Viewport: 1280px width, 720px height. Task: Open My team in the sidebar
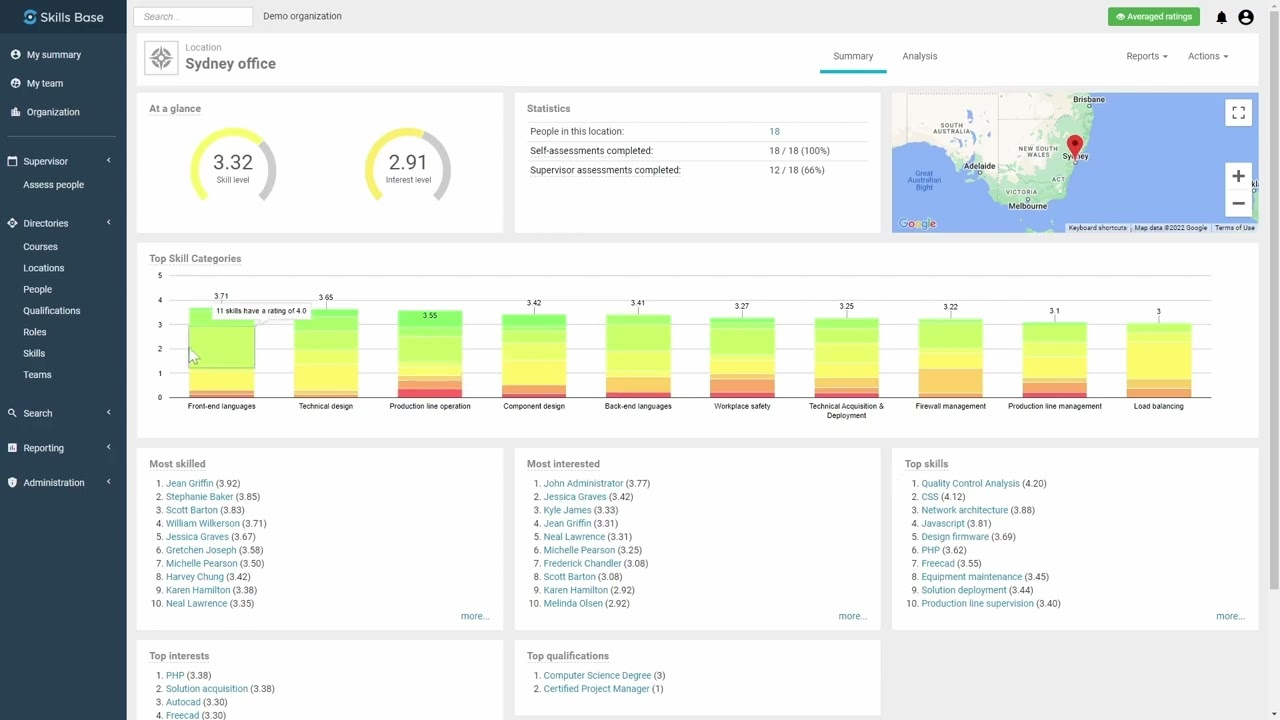(x=45, y=83)
